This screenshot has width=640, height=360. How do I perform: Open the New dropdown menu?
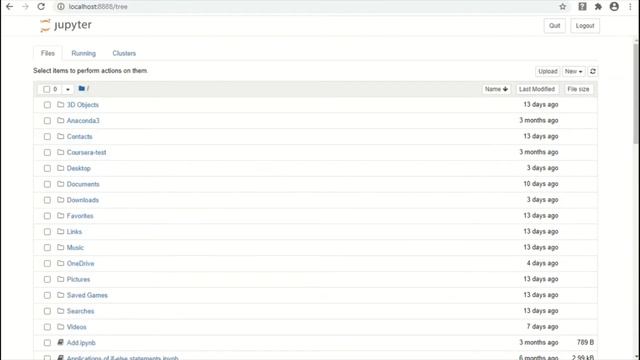pos(573,71)
